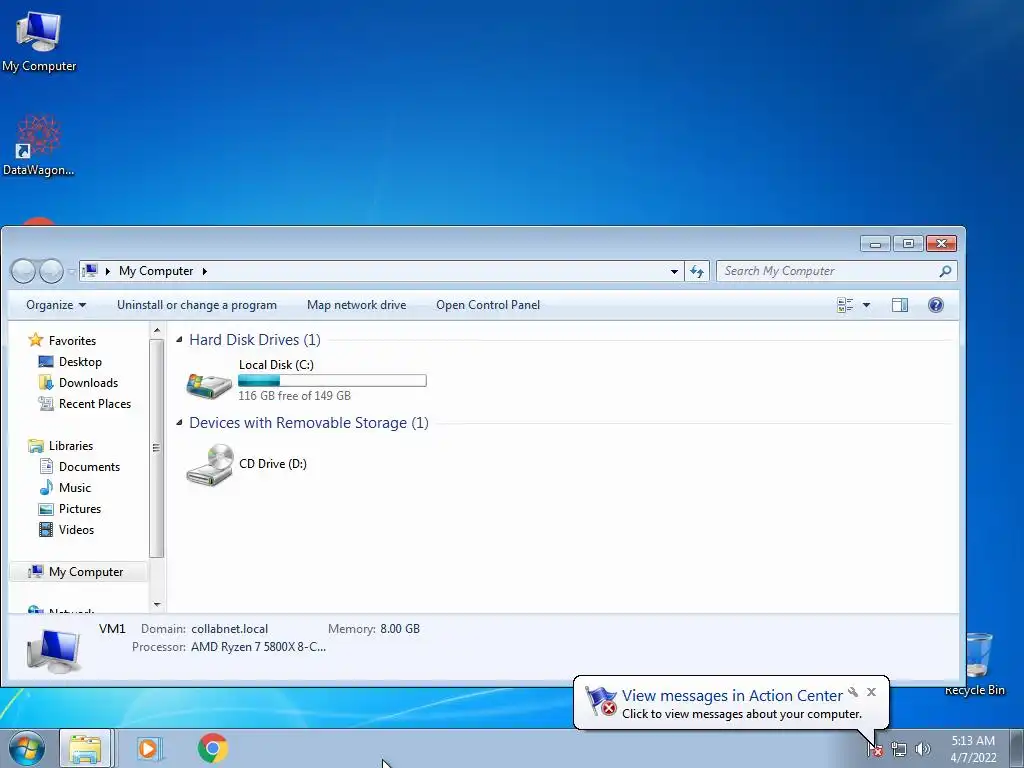
Task: Expand root breadcrumb arrow before My Computer
Action: point(108,271)
